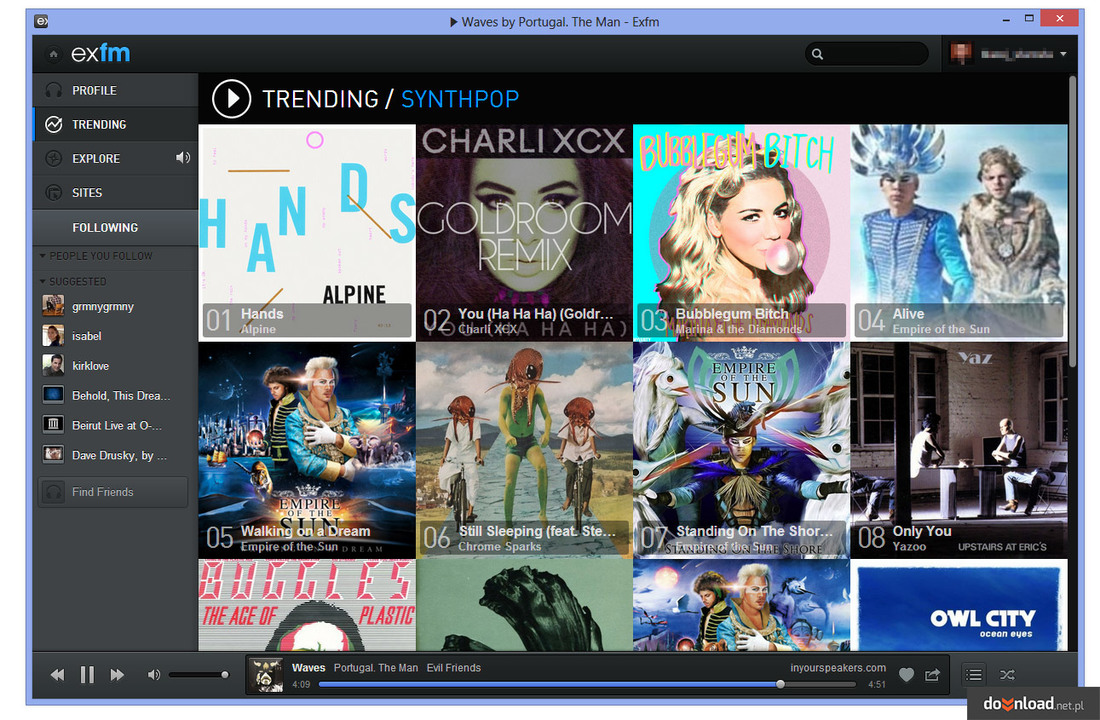
Task: Open the Following section
Action: coord(115,227)
